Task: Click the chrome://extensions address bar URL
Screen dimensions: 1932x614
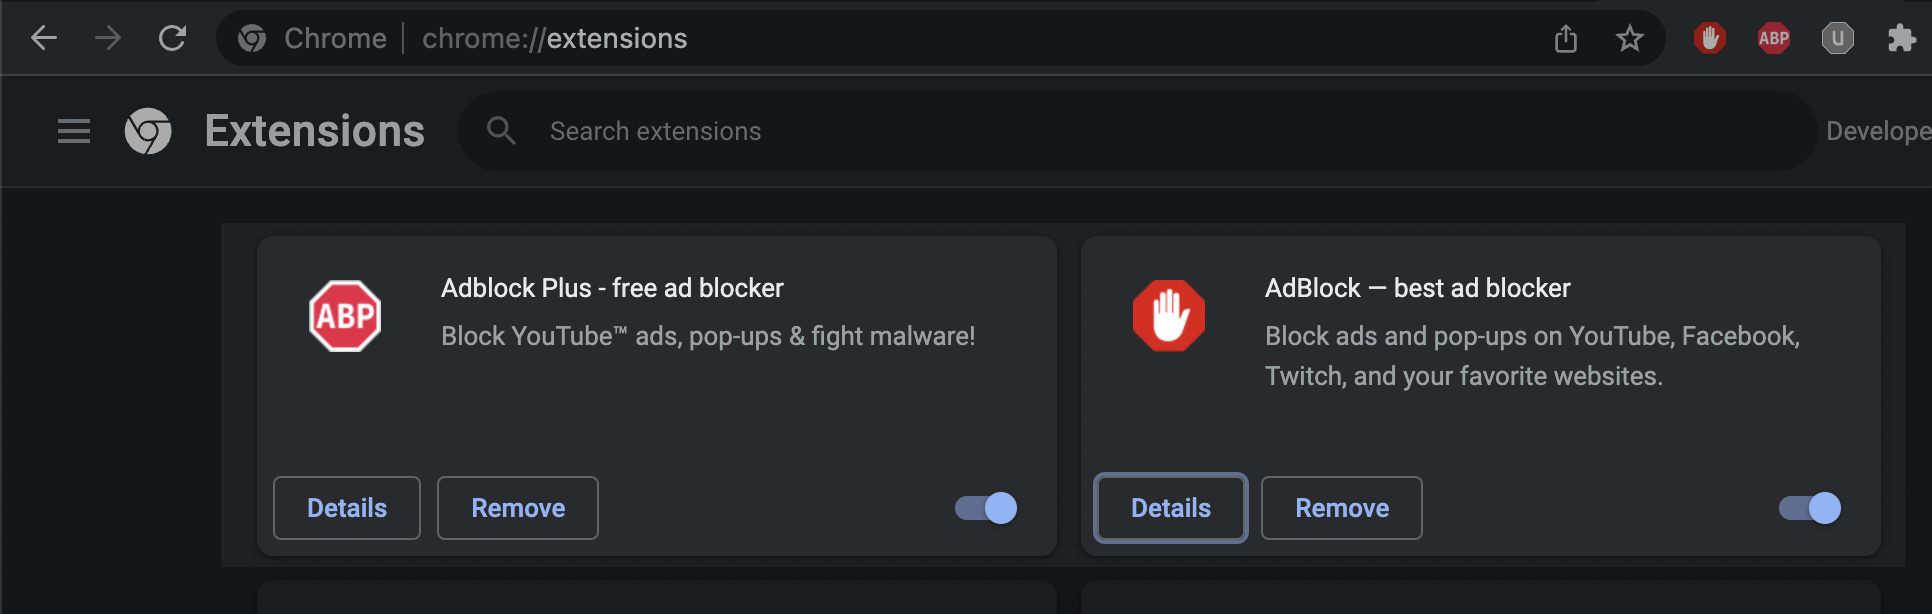Action: [554, 38]
